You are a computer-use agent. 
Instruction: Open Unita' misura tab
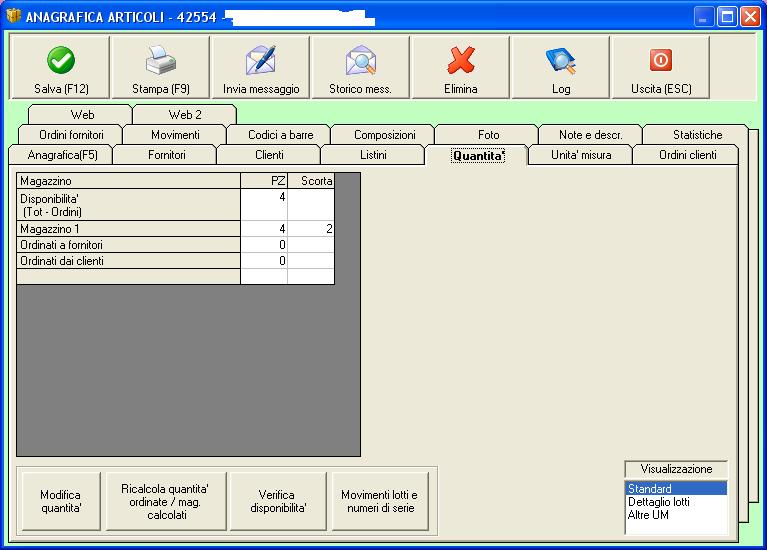(x=581, y=155)
